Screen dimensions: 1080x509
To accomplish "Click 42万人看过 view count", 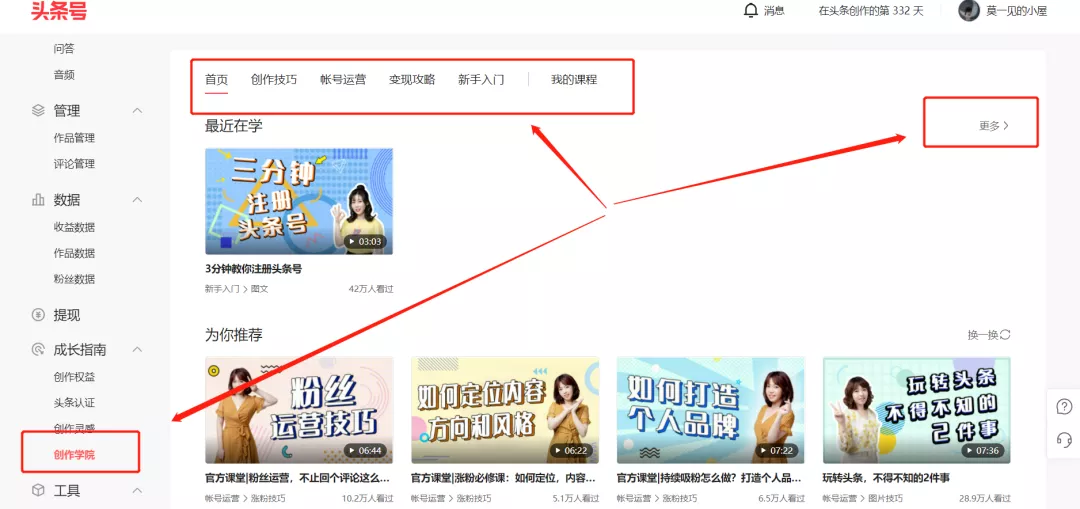I will 371,289.
